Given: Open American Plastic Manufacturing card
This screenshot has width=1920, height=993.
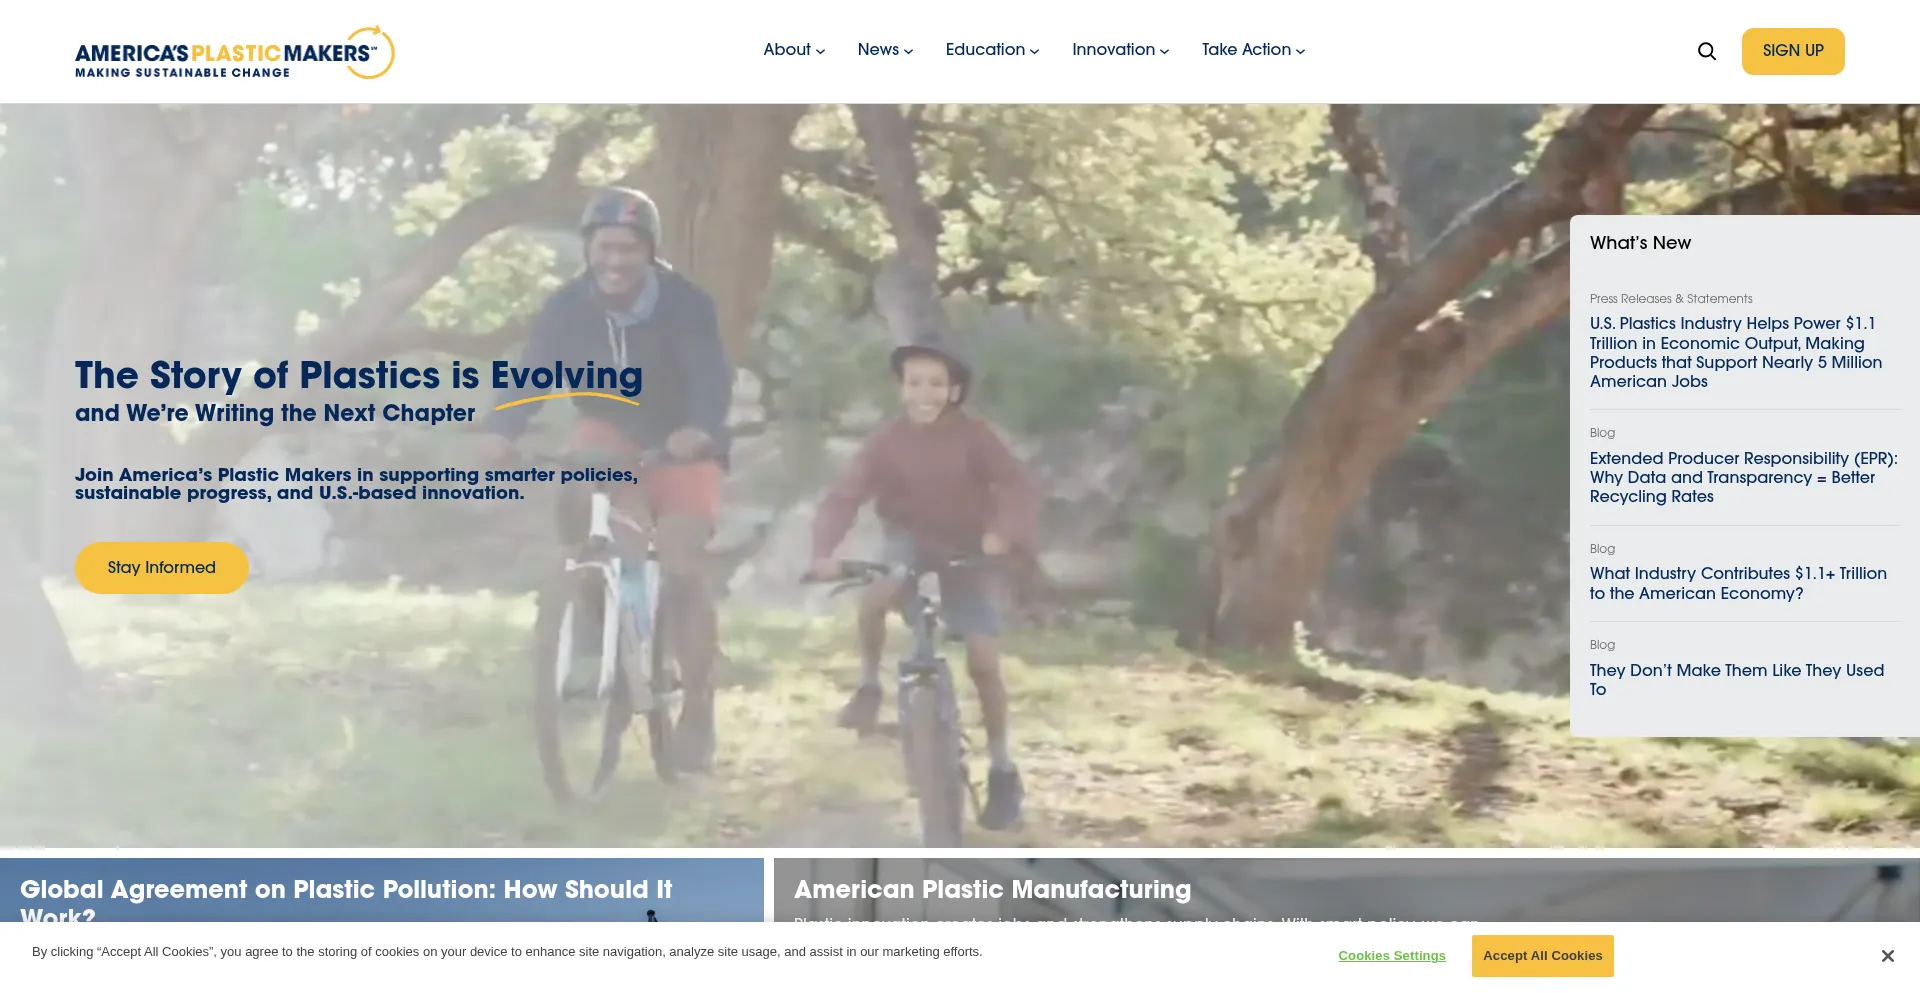Looking at the screenshot, I should (991, 890).
